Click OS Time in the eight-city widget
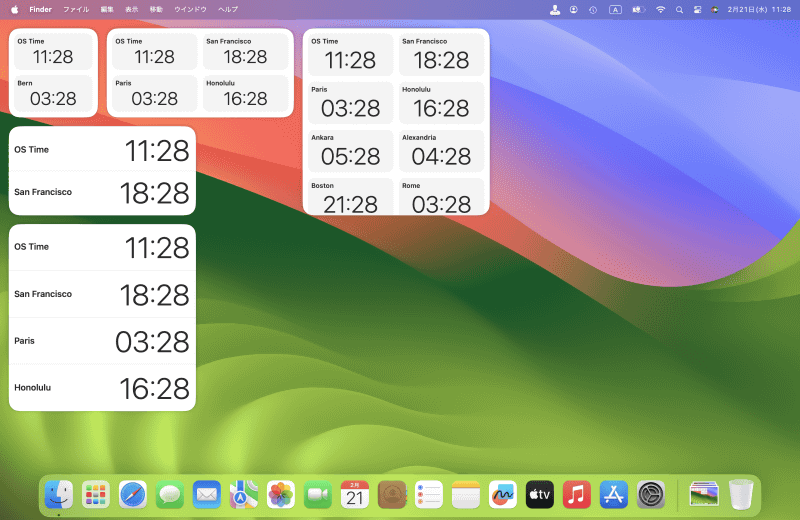 pyautogui.click(x=351, y=55)
